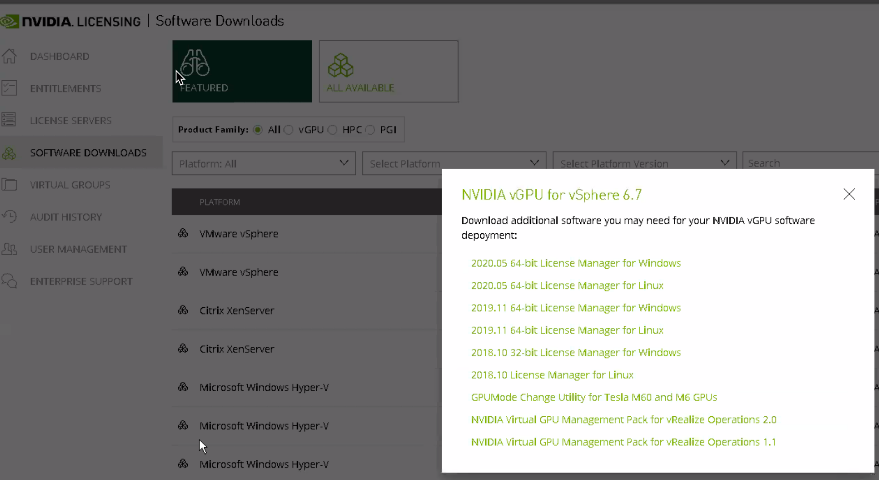This screenshot has width=879, height=480.
Task: Select first Citrix XenServer row text
Action: pos(237,310)
